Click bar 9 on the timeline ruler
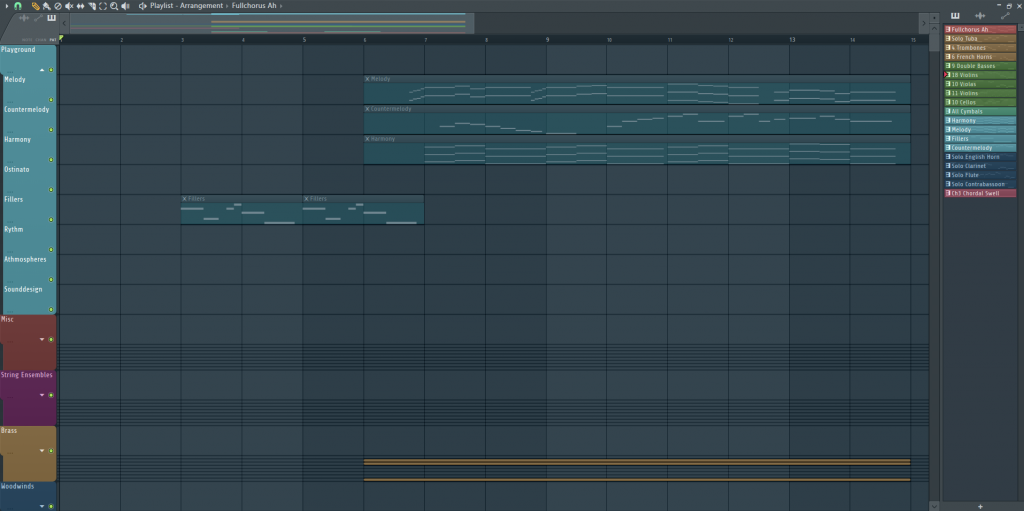Viewport: 1024px width, 511px height. click(x=547, y=39)
